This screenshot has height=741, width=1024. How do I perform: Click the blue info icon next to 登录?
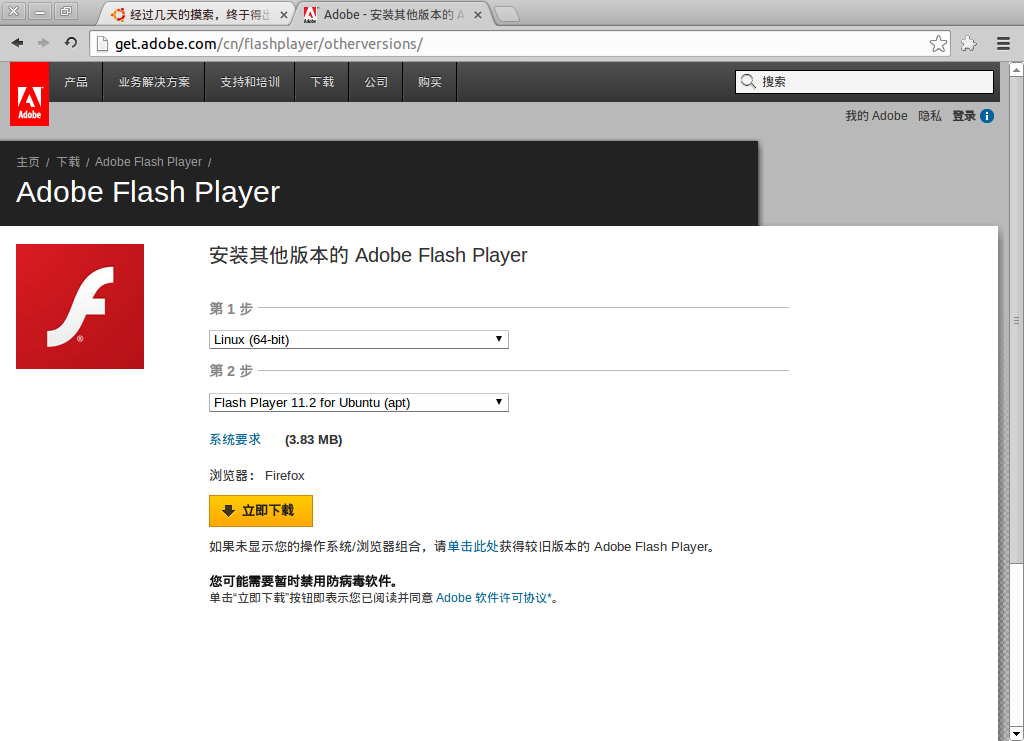pos(987,116)
